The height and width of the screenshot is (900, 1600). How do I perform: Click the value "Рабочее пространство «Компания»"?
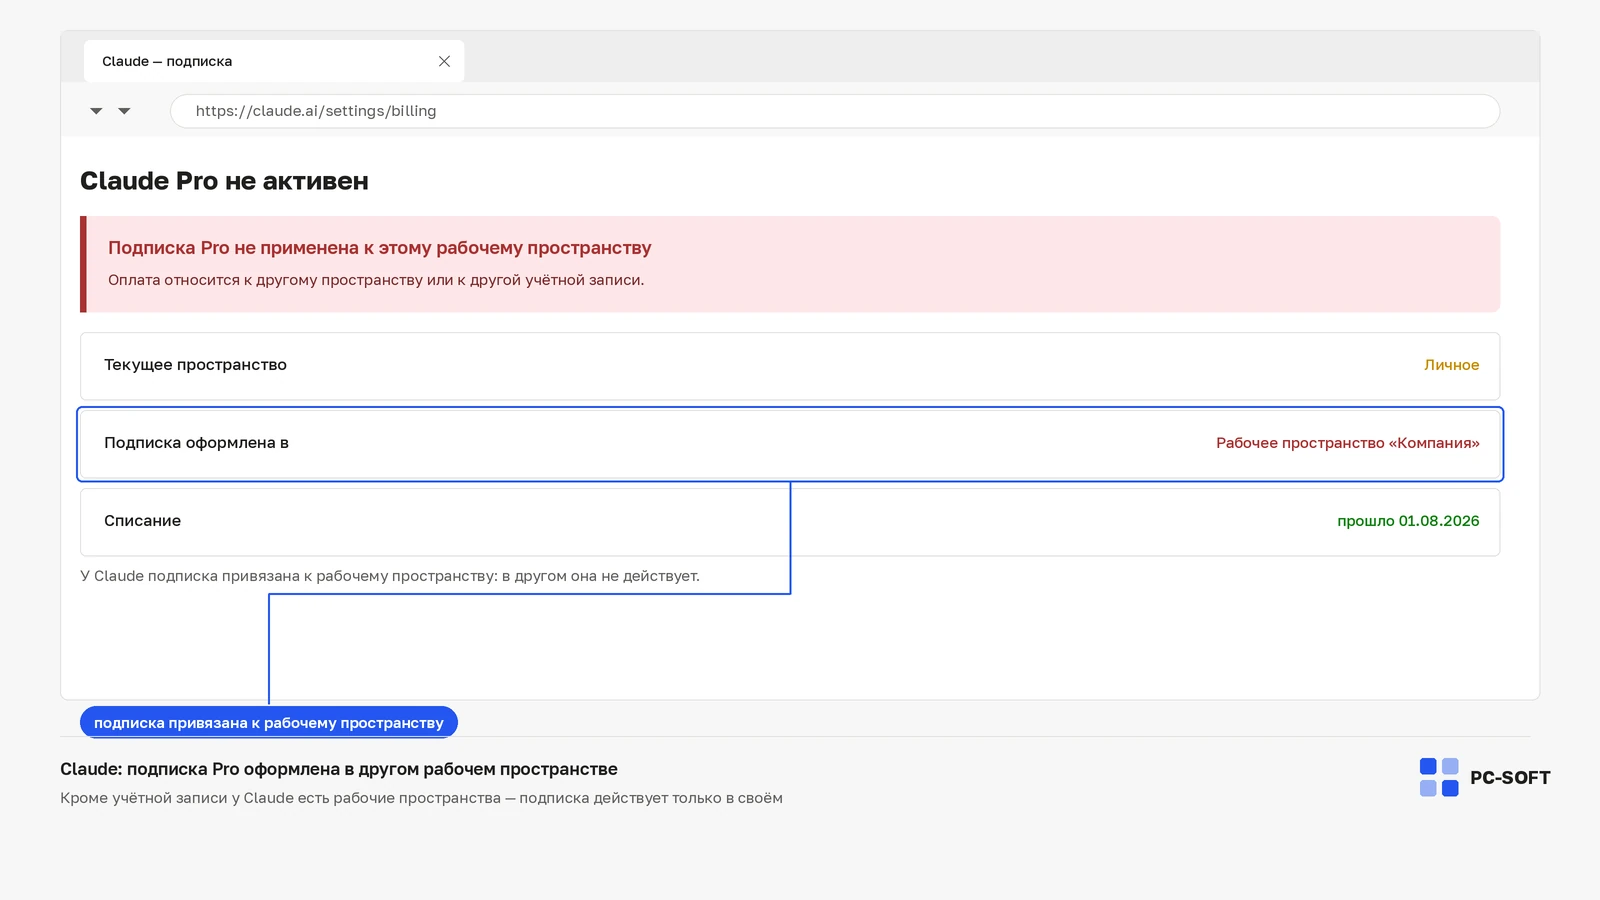coord(1347,443)
